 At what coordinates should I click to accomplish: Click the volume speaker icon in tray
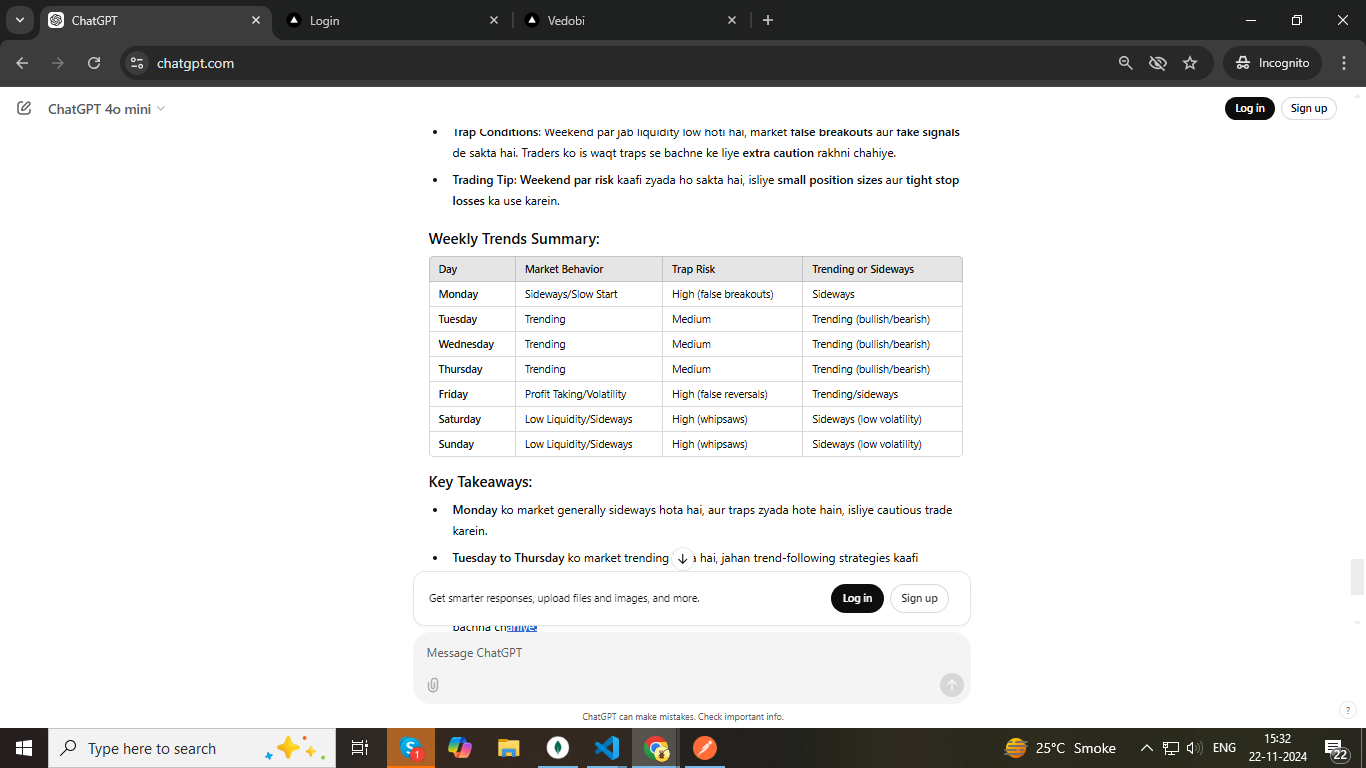(x=1194, y=748)
